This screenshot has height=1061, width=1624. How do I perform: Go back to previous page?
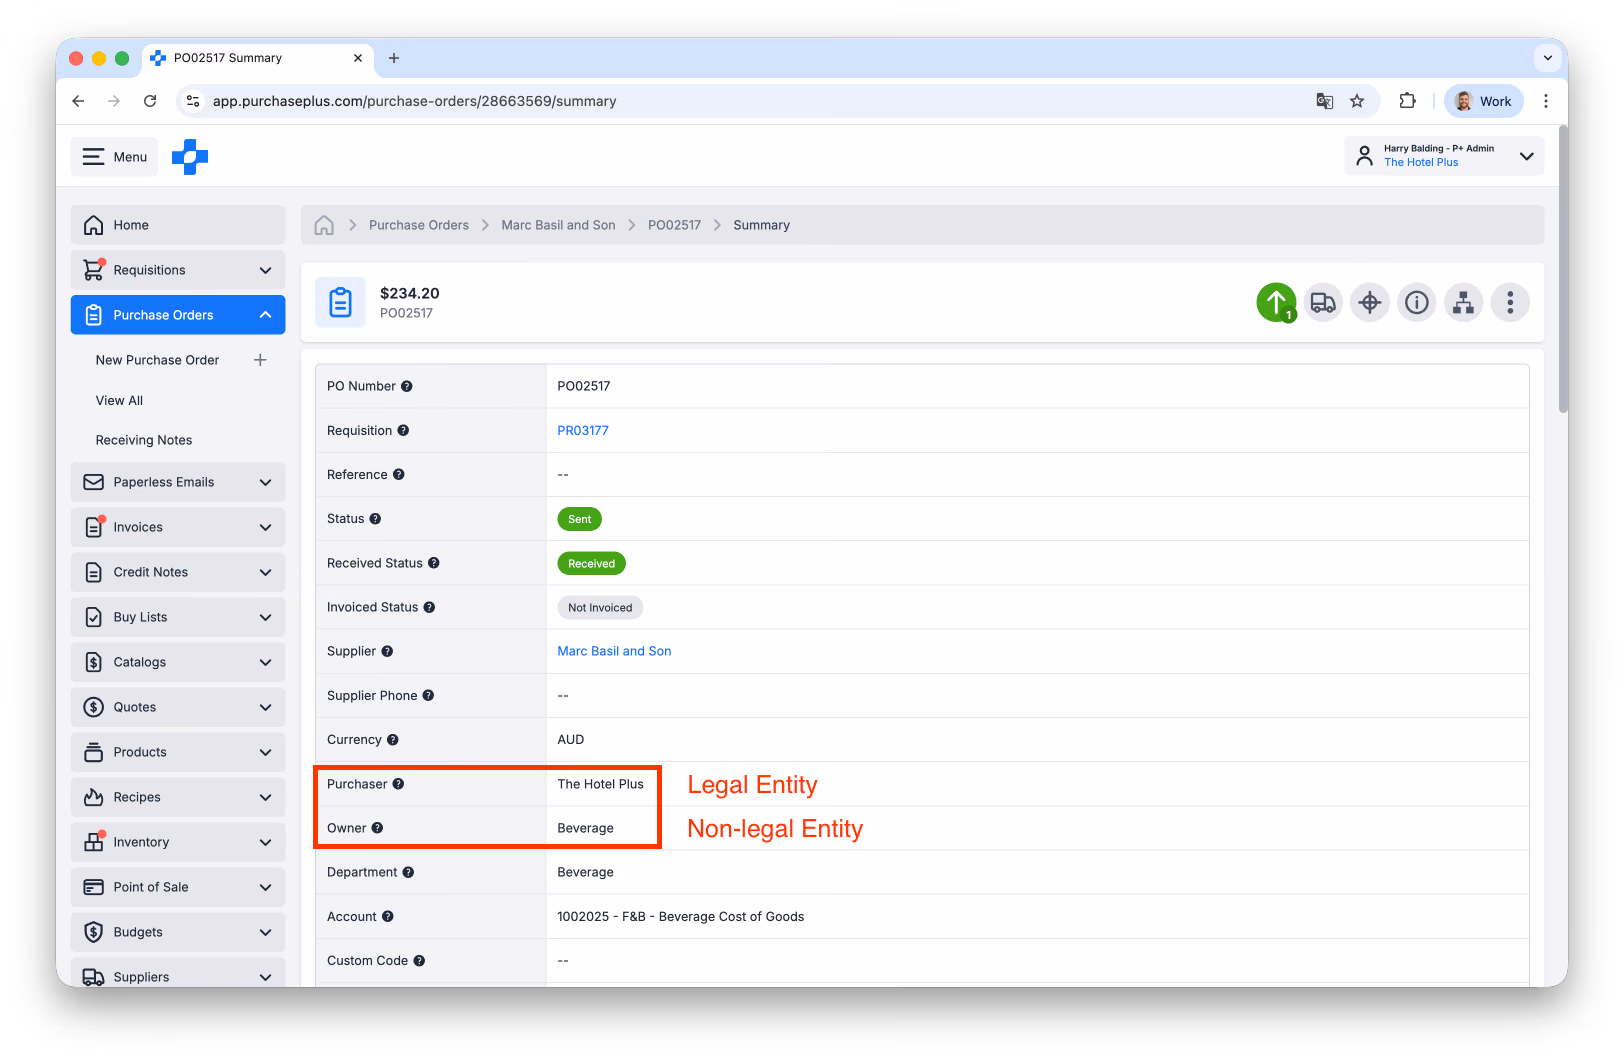click(x=78, y=101)
